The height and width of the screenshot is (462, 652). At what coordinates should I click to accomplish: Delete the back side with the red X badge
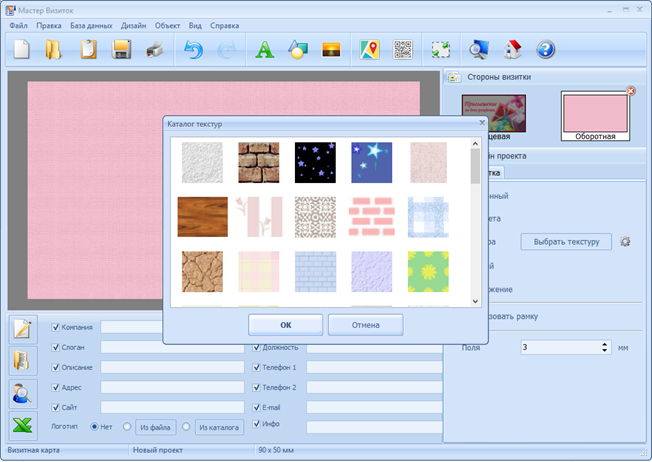click(x=631, y=91)
